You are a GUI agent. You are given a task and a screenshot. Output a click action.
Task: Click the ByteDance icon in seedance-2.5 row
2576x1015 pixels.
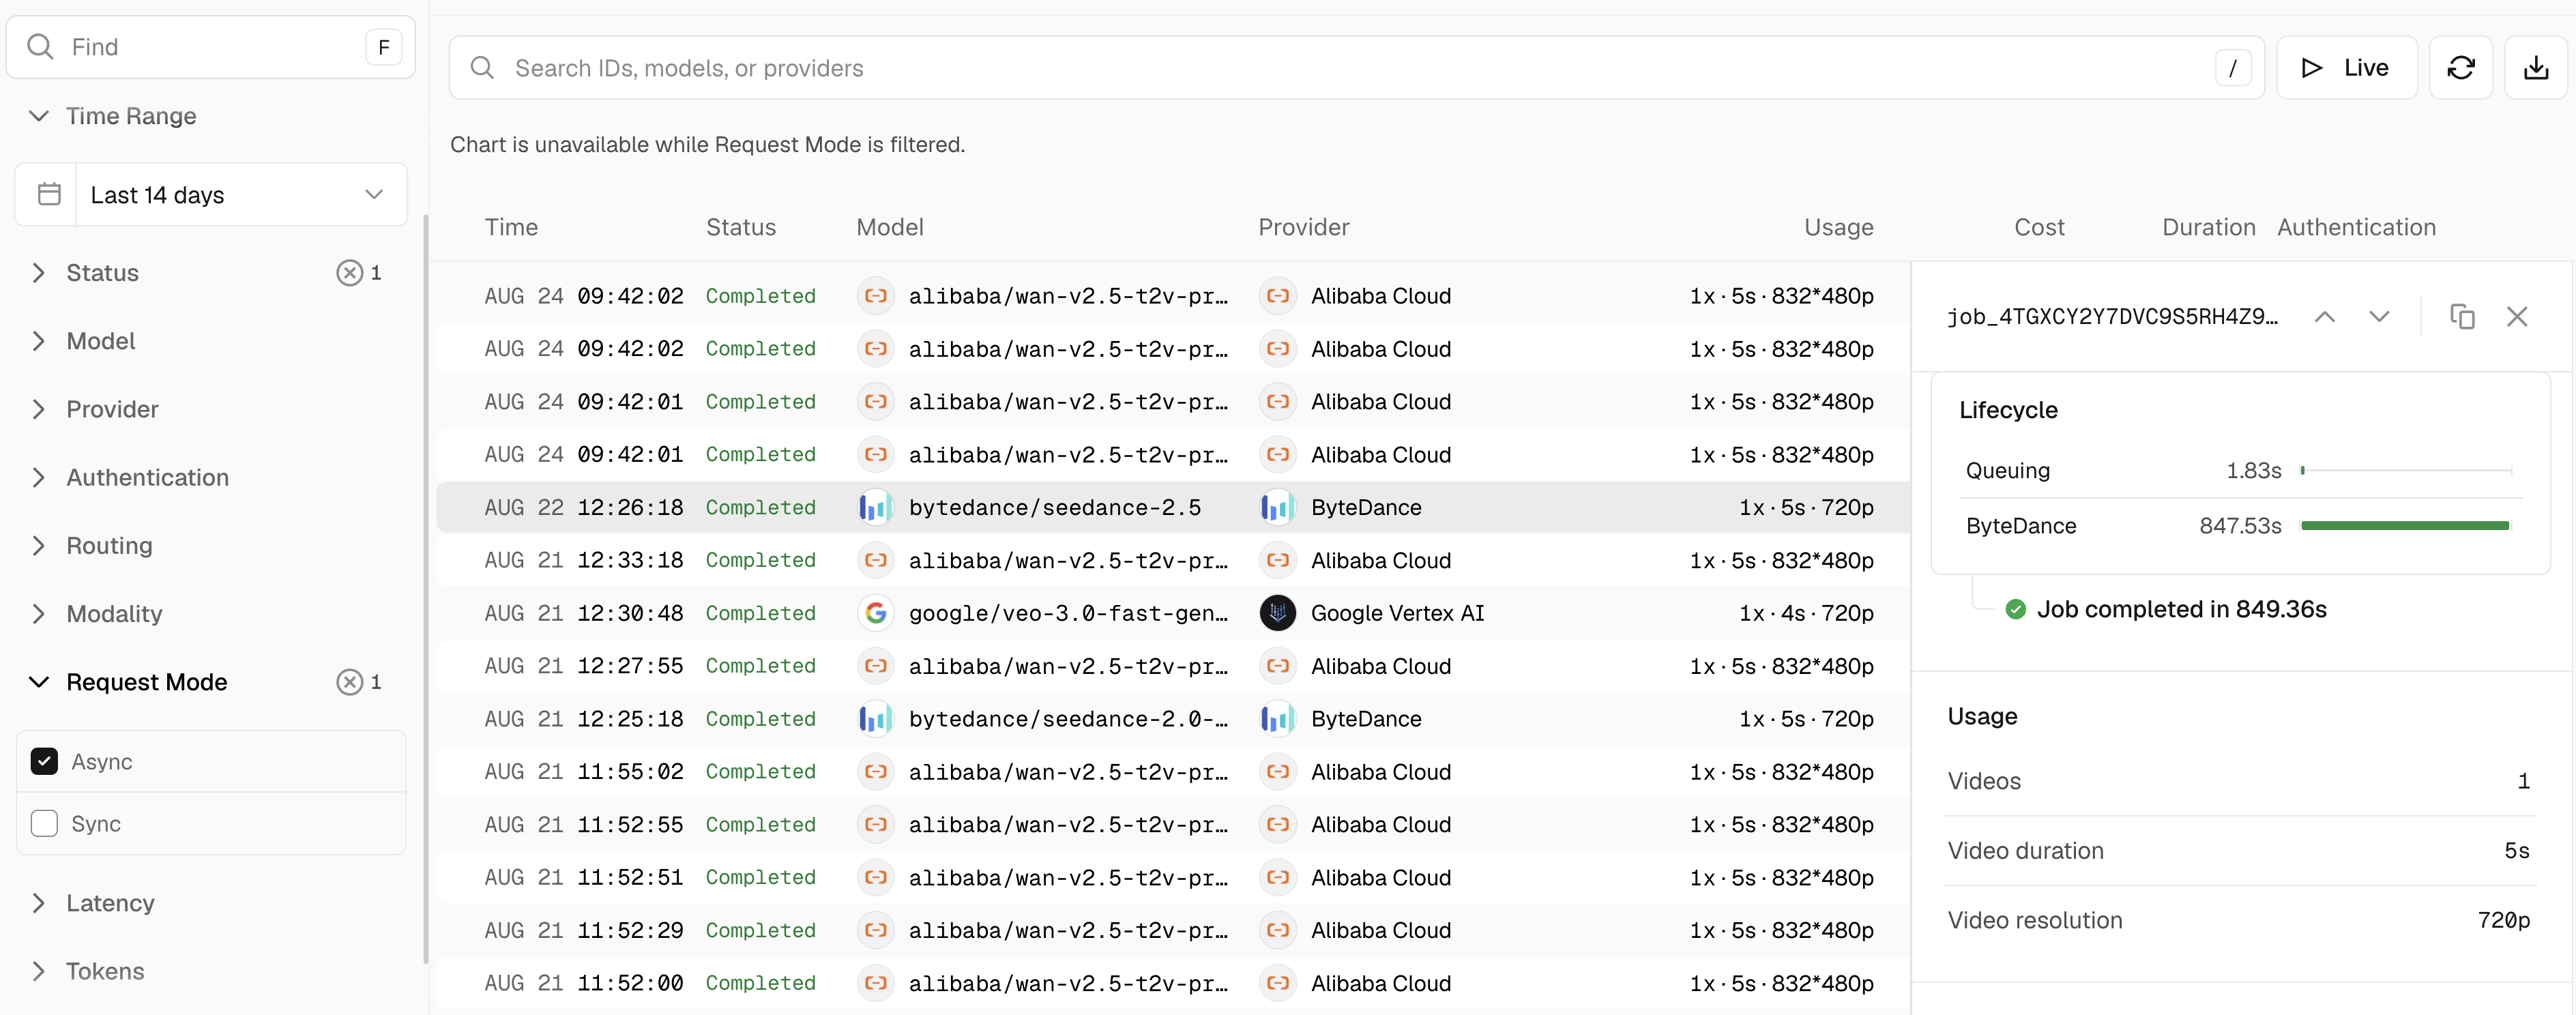click(x=876, y=508)
